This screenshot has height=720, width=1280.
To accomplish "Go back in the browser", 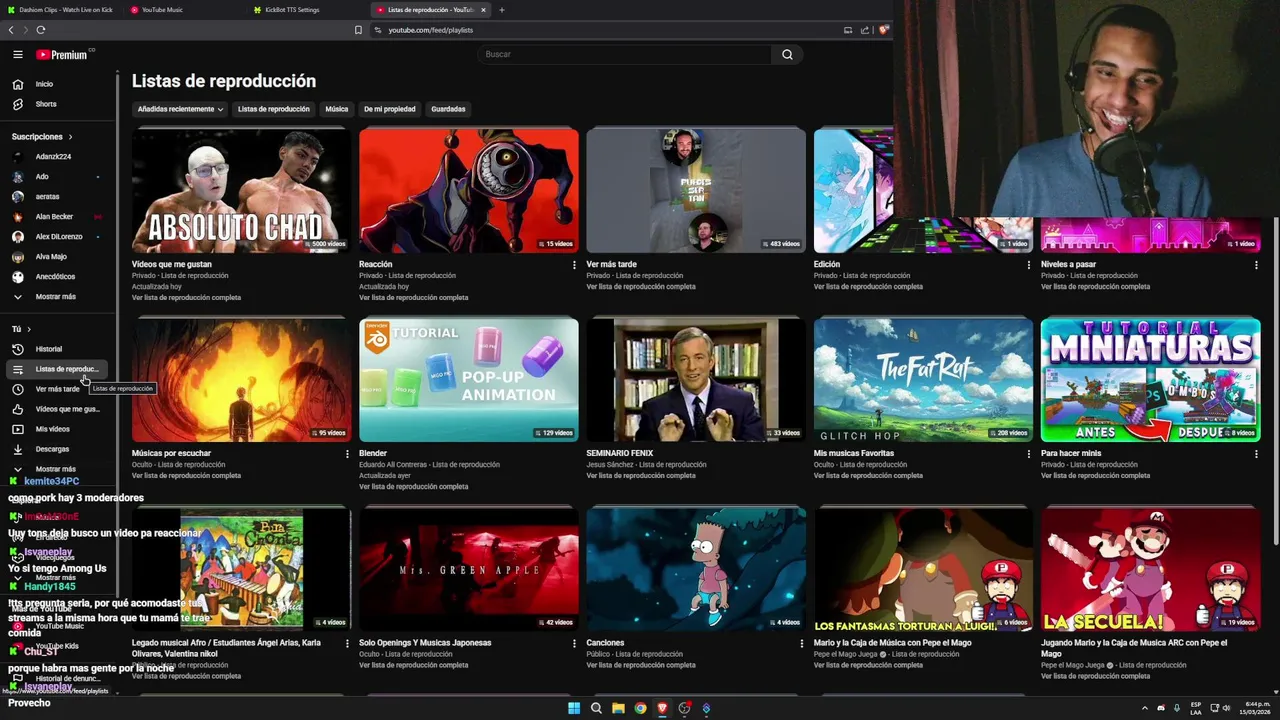I will click(11, 30).
